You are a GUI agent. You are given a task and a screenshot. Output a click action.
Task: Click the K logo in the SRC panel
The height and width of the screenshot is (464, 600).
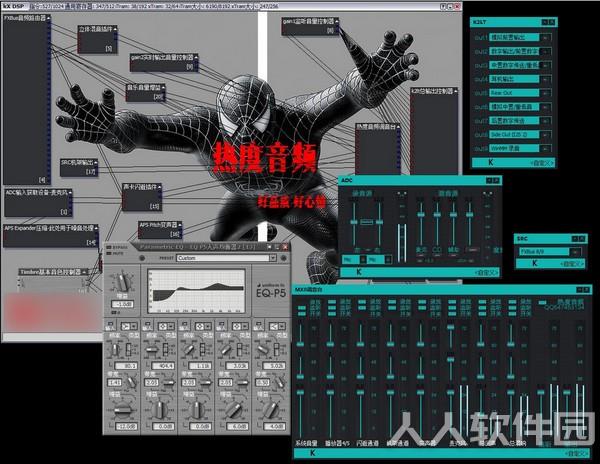535,264
